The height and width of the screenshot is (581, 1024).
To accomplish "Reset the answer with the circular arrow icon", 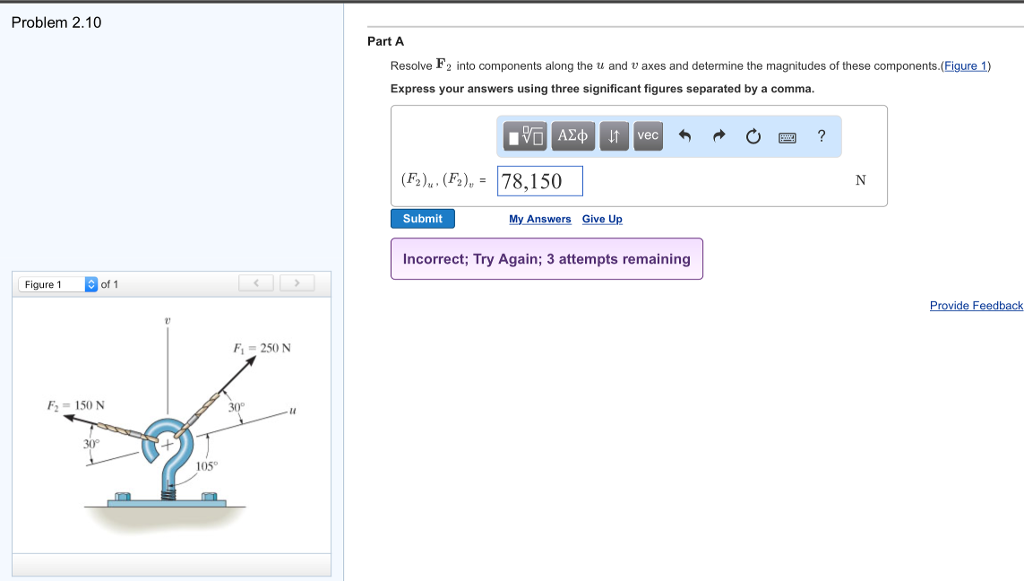I will pos(753,136).
